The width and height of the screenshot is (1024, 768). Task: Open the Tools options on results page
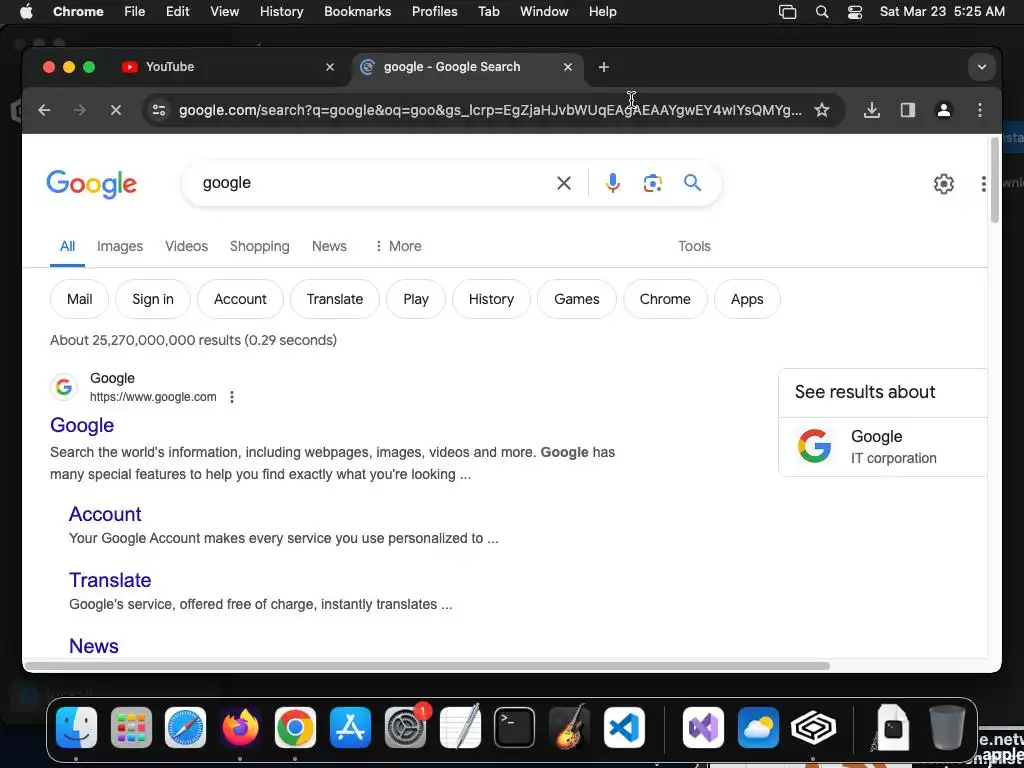pos(694,246)
